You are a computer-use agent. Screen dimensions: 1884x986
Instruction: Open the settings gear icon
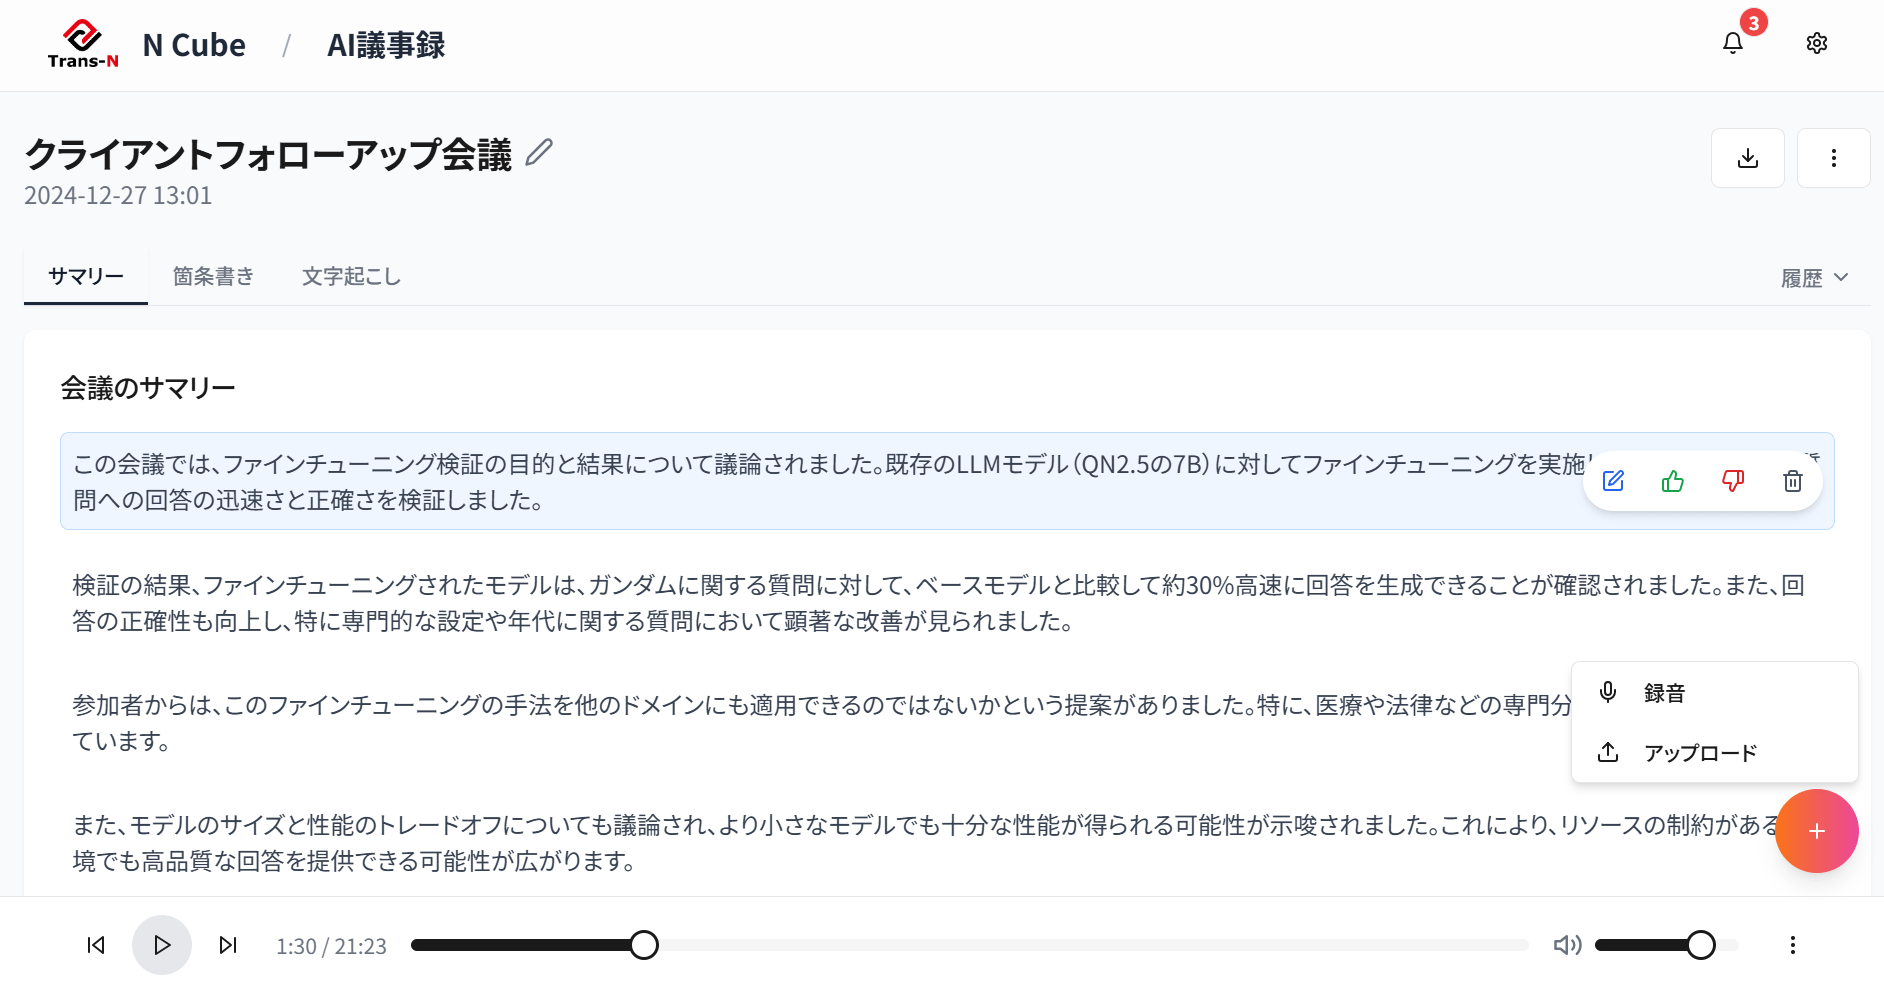[1817, 43]
